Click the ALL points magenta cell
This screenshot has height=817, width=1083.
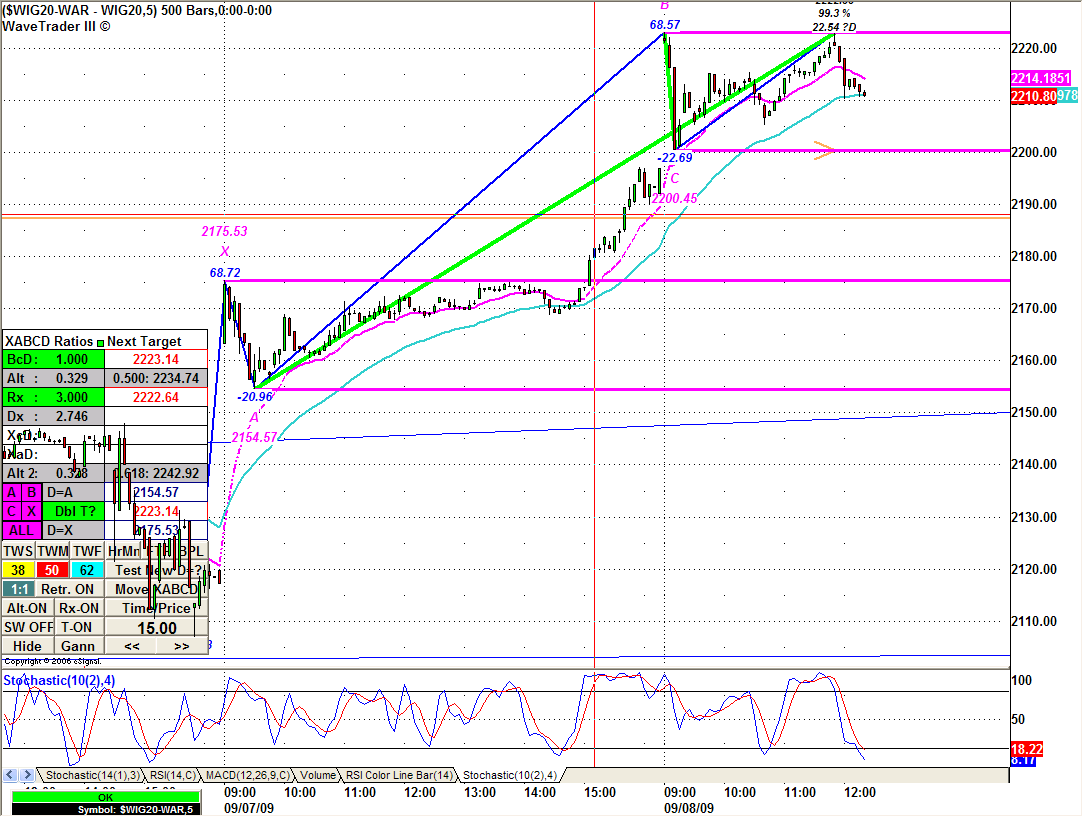[21, 530]
